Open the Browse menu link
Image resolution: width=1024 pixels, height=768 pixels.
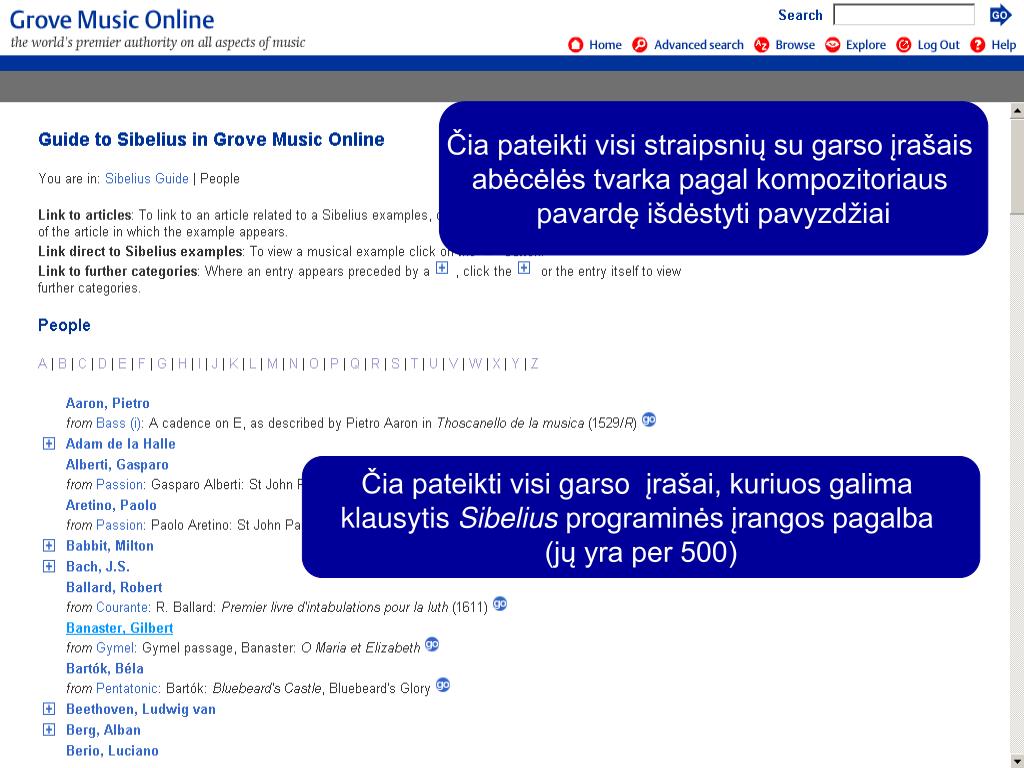[795, 45]
